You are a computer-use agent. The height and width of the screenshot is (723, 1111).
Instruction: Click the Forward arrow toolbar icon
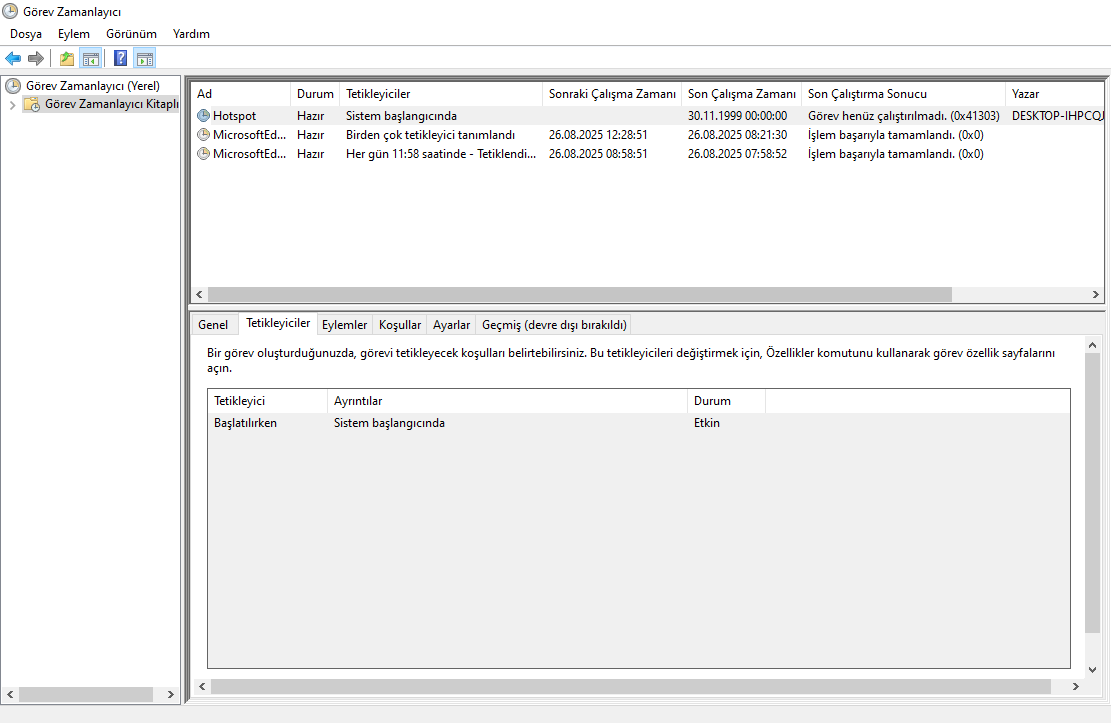click(x=35, y=59)
